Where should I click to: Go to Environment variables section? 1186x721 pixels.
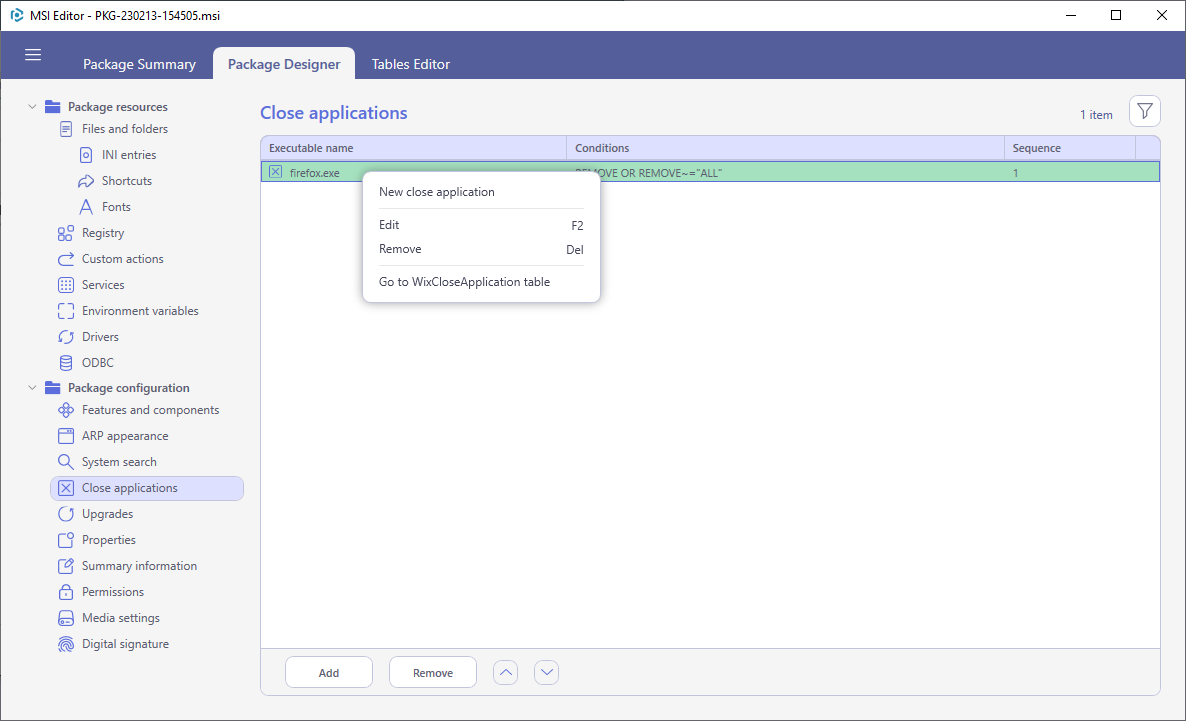click(x=140, y=311)
